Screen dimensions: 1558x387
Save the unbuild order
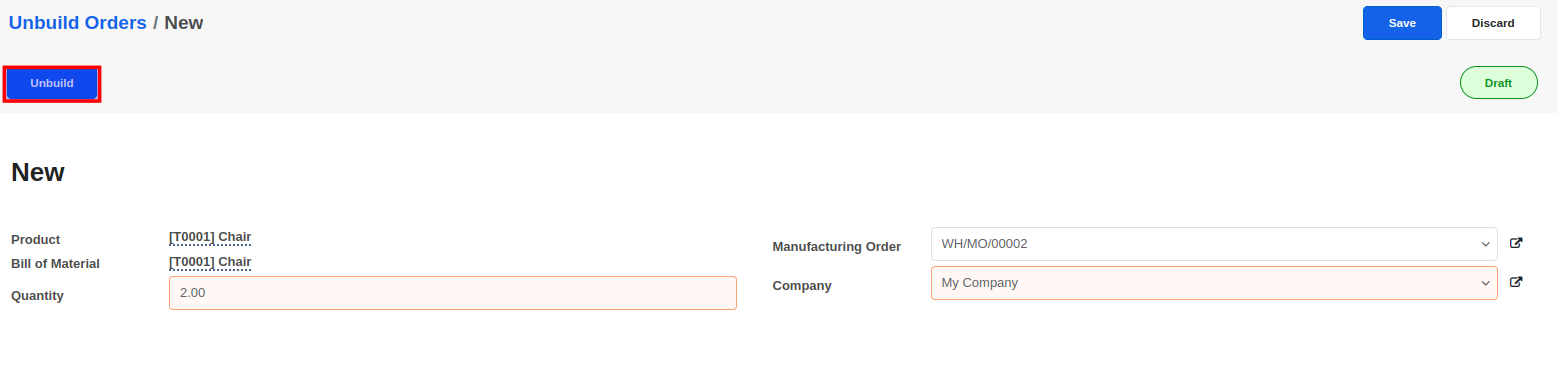(x=1402, y=23)
